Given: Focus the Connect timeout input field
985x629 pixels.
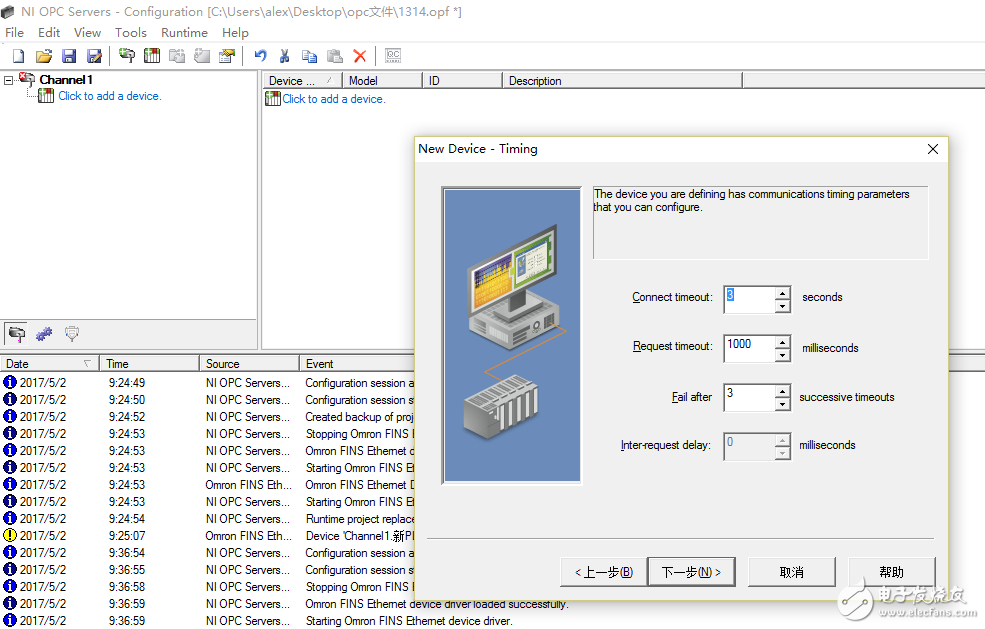Looking at the screenshot, I should (x=749, y=300).
